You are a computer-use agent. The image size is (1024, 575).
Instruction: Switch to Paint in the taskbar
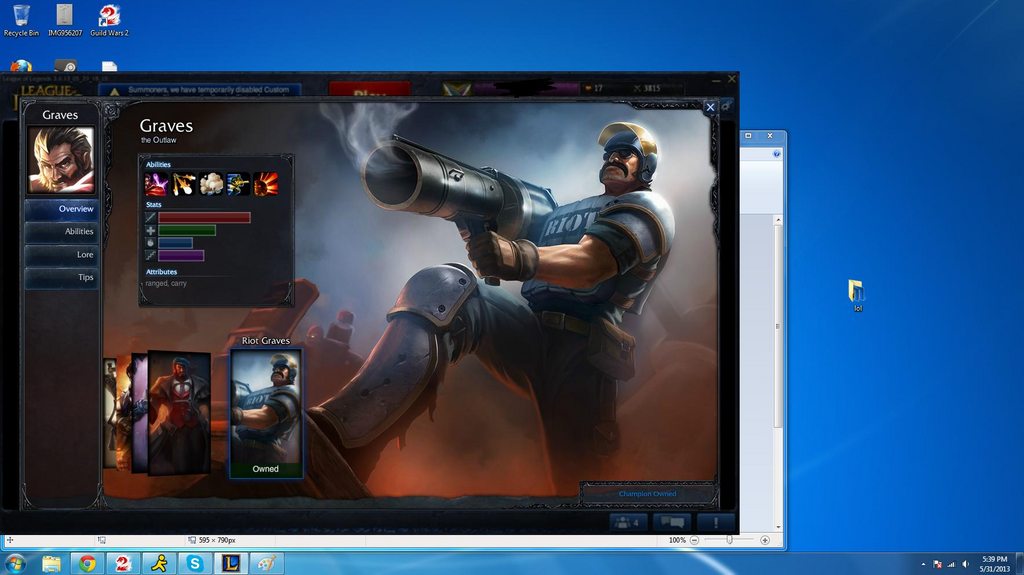266,563
